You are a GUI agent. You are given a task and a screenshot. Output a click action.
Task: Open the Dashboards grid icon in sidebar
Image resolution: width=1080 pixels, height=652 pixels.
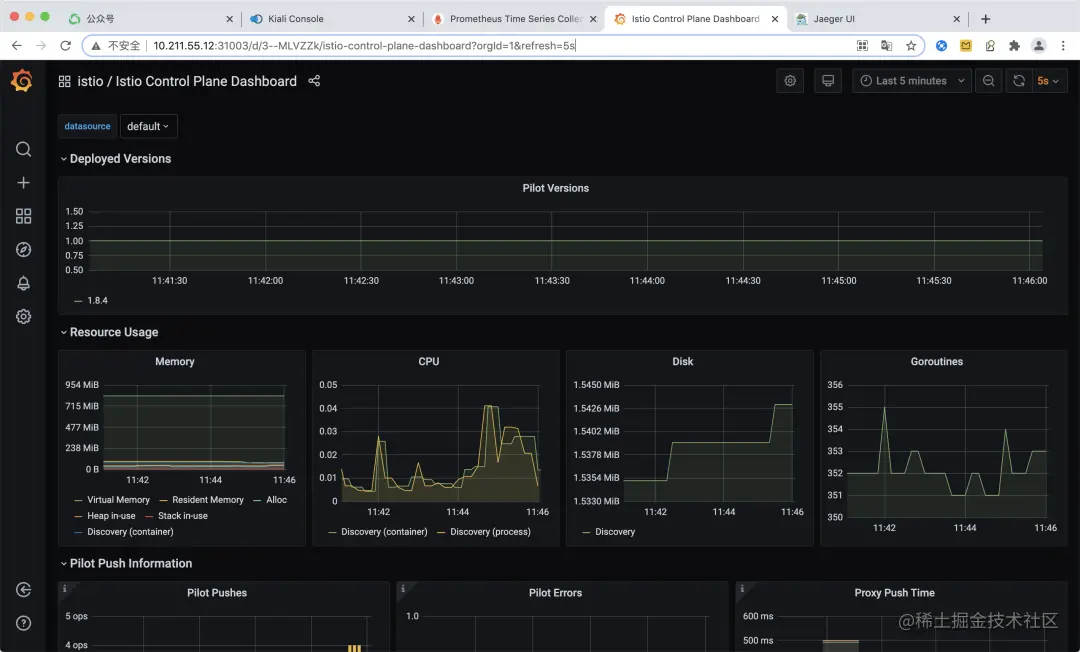click(23, 216)
